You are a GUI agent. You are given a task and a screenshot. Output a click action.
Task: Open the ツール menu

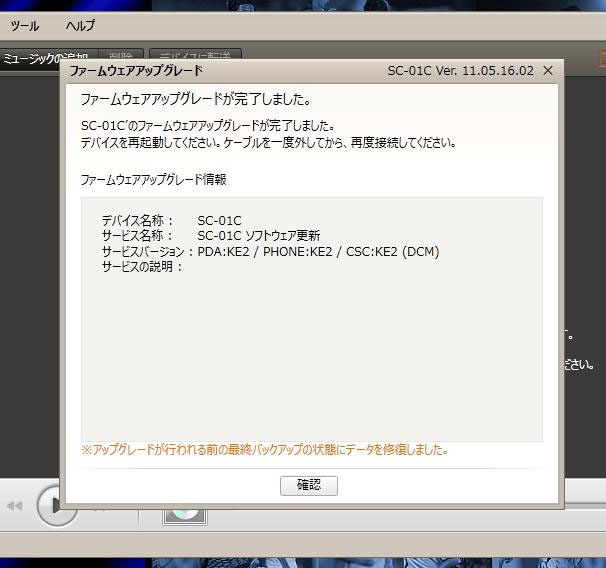pyautogui.click(x=24, y=26)
